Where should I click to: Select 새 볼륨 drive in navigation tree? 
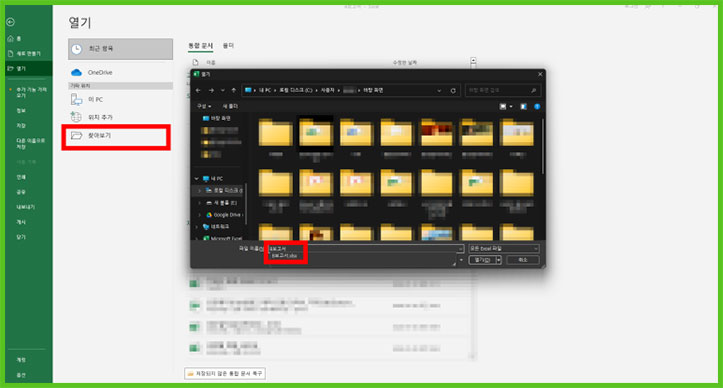coord(221,203)
